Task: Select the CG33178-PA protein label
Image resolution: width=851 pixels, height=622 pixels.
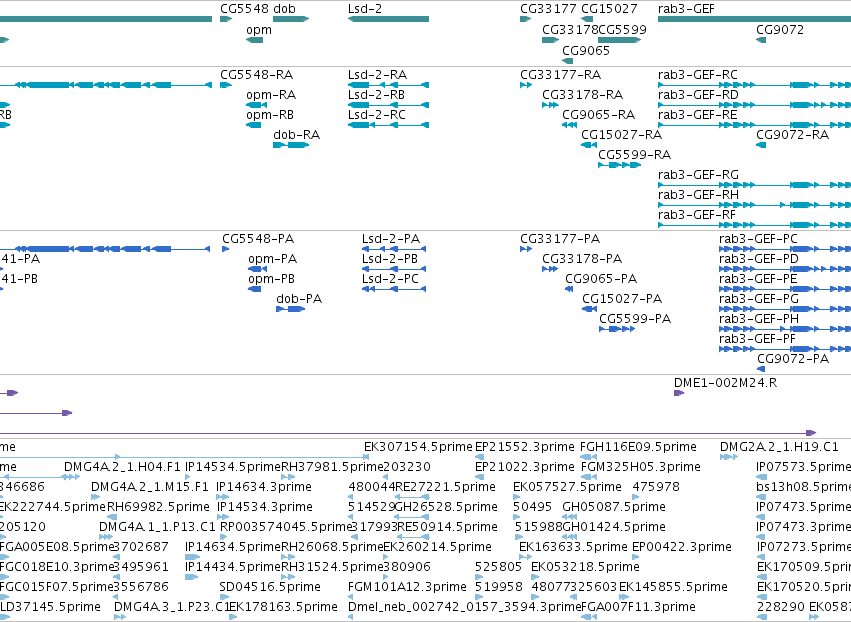Action: (x=582, y=259)
